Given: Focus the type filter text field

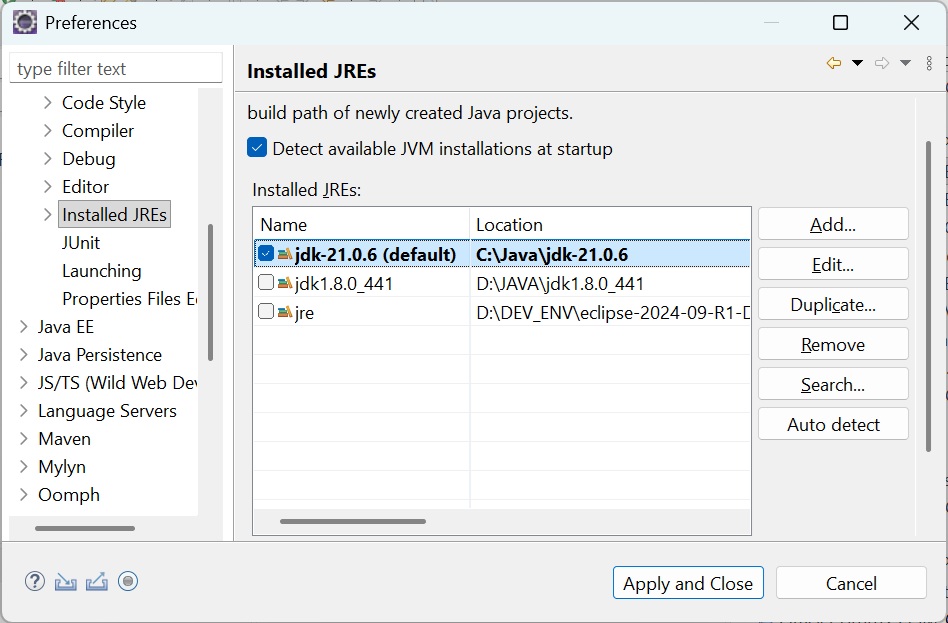Looking at the screenshot, I should coord(116,68).
